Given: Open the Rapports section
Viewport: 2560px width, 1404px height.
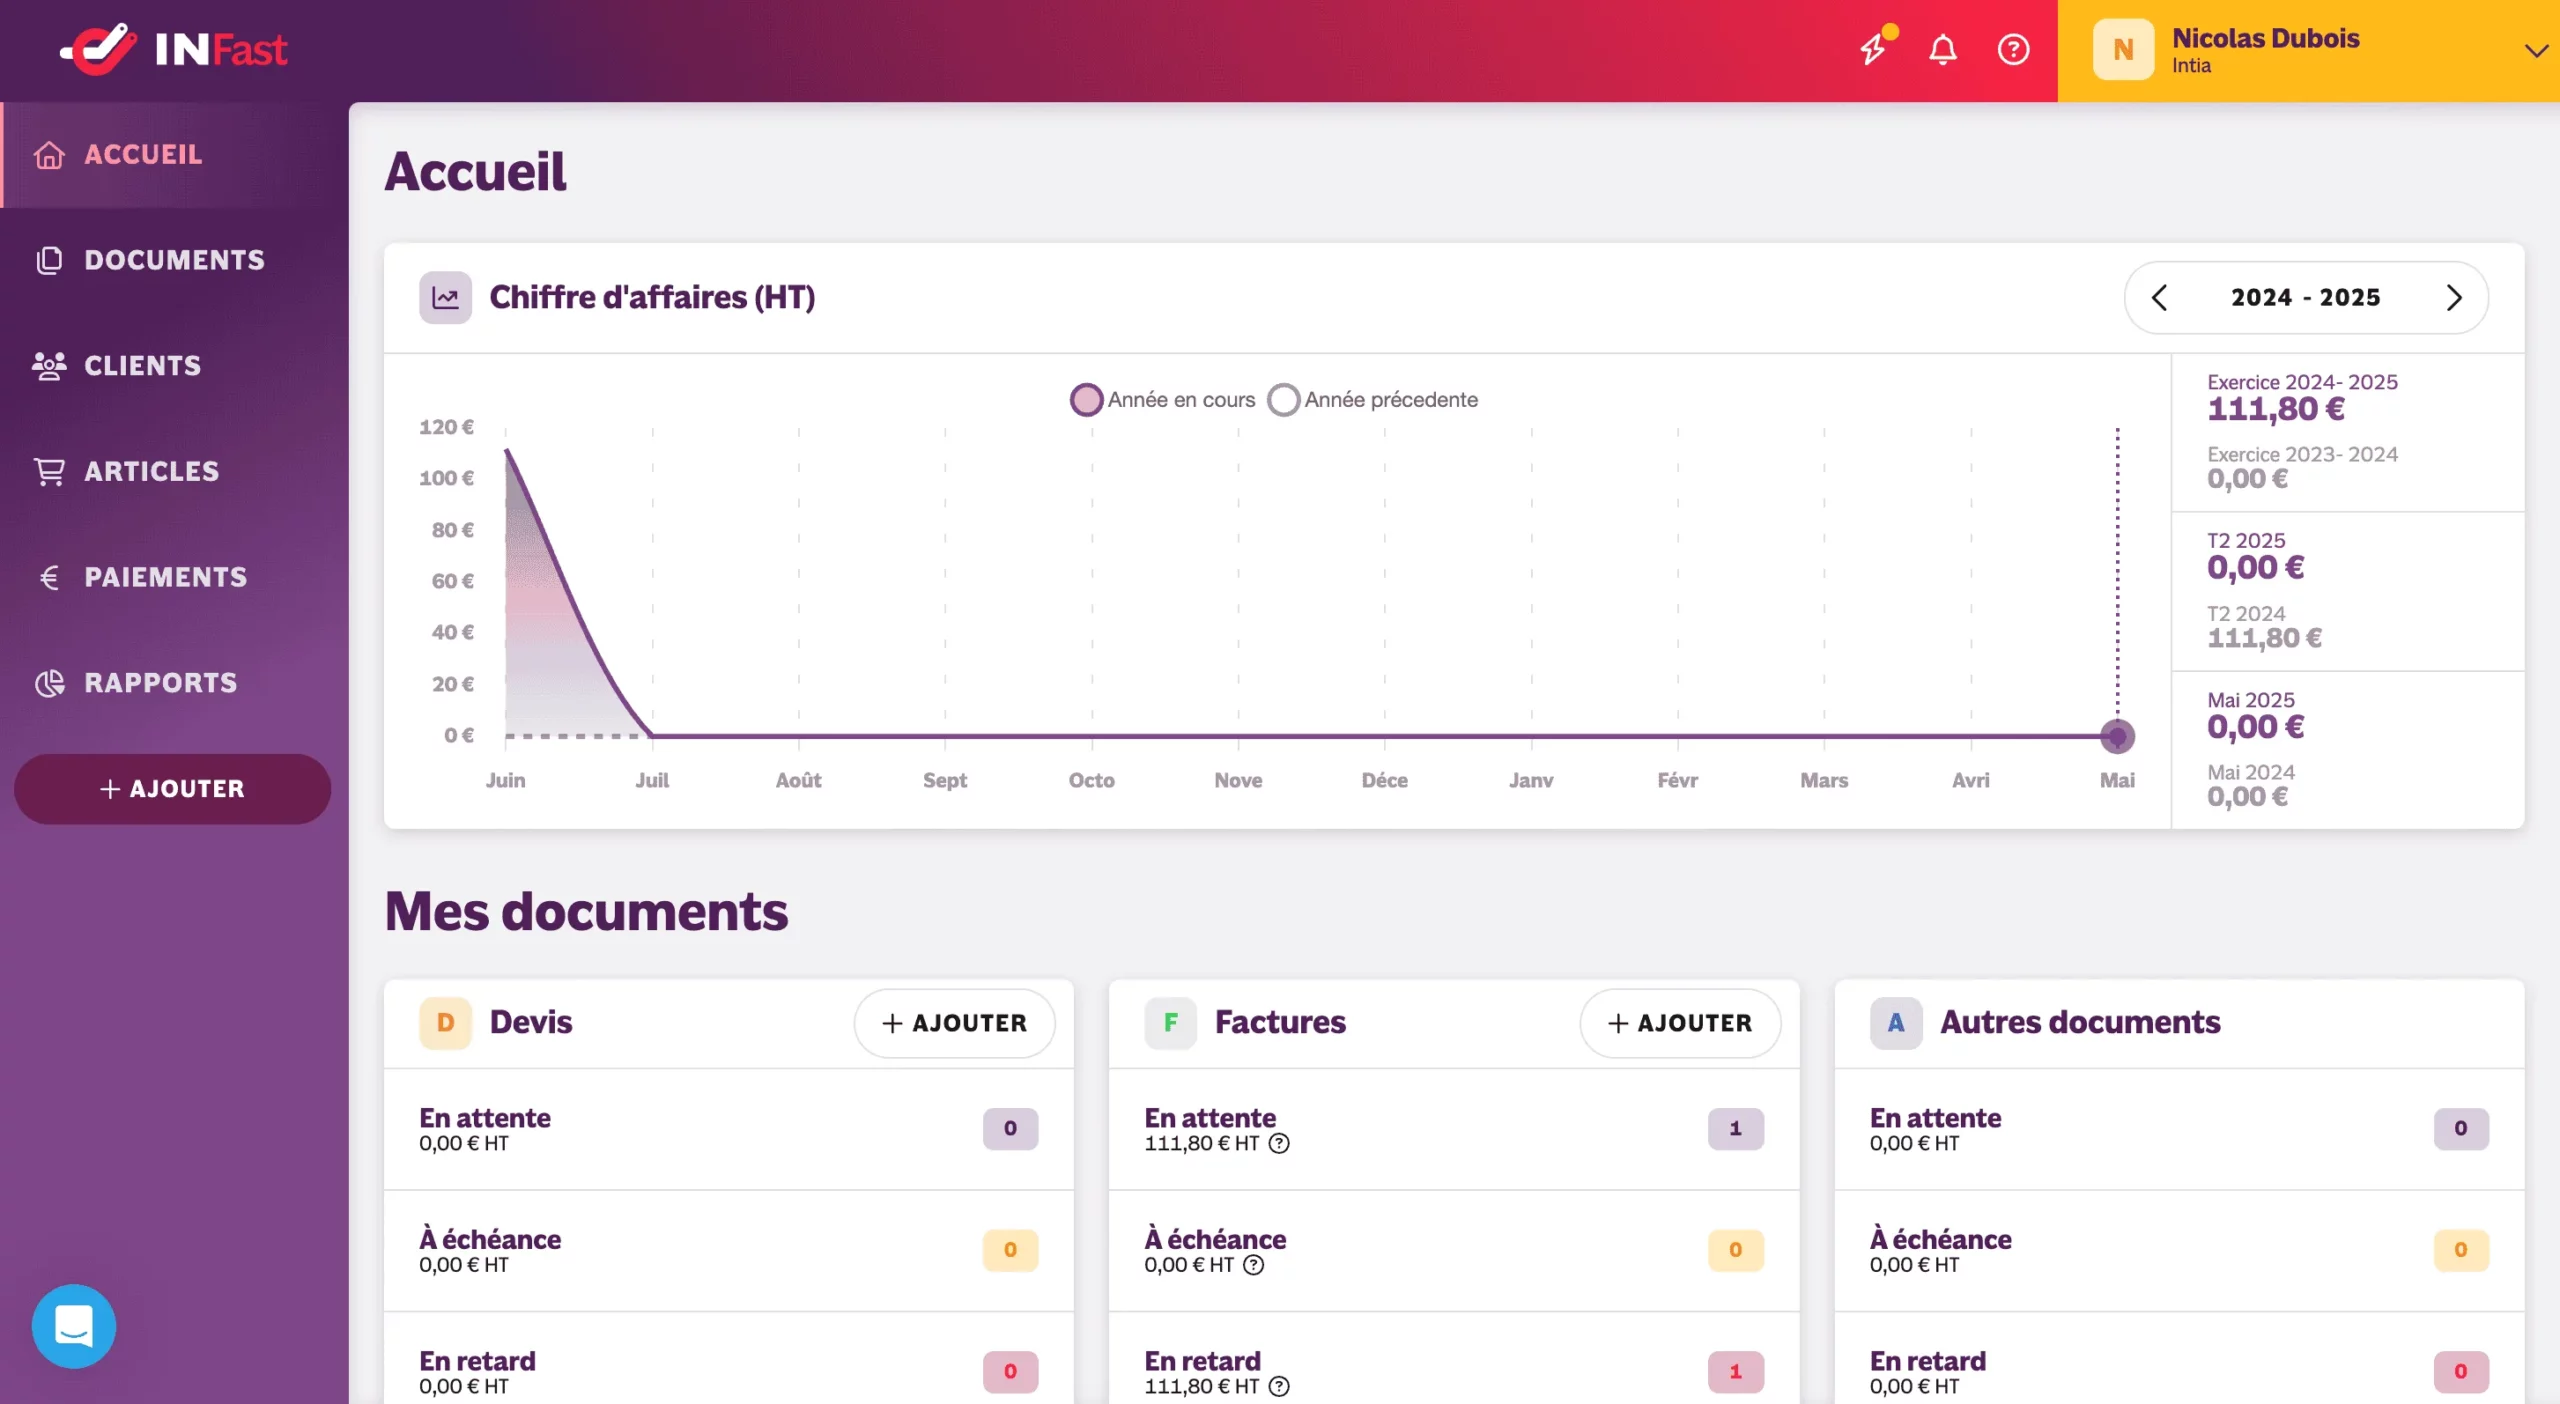Looking at the screenshot, I should [x=160, y=683].
